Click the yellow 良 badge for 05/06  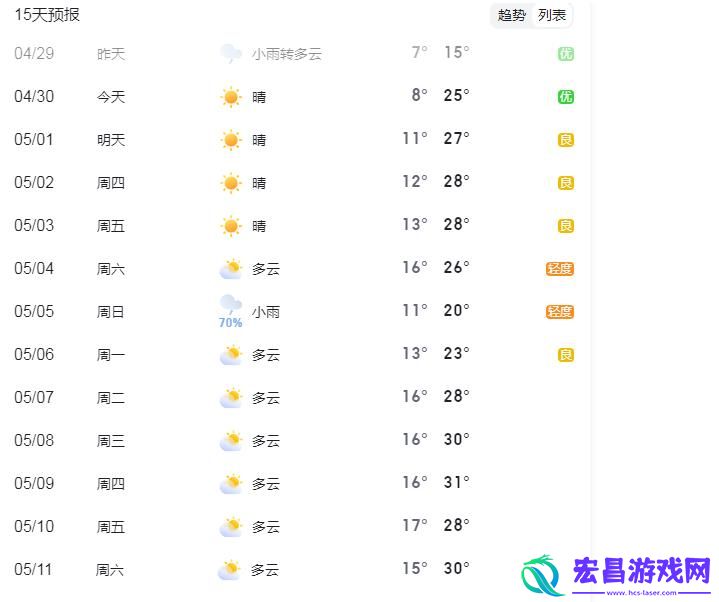click(566, 355)
